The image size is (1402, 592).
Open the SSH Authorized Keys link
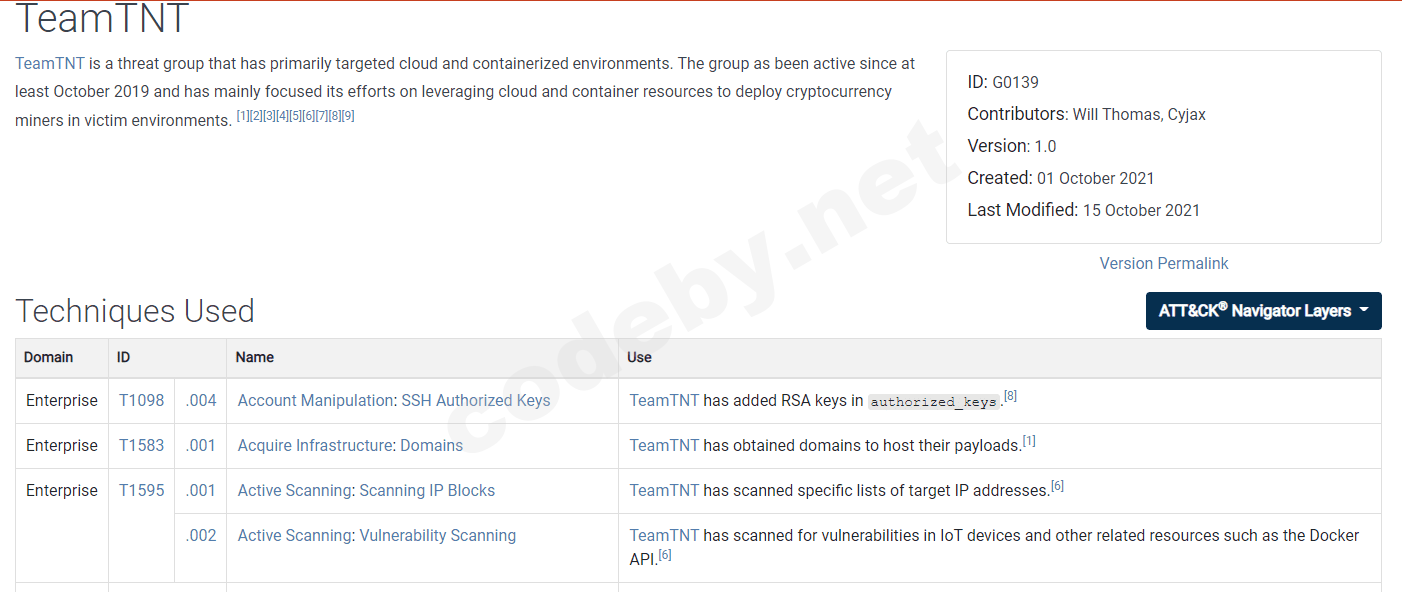(x=476, y=400)
